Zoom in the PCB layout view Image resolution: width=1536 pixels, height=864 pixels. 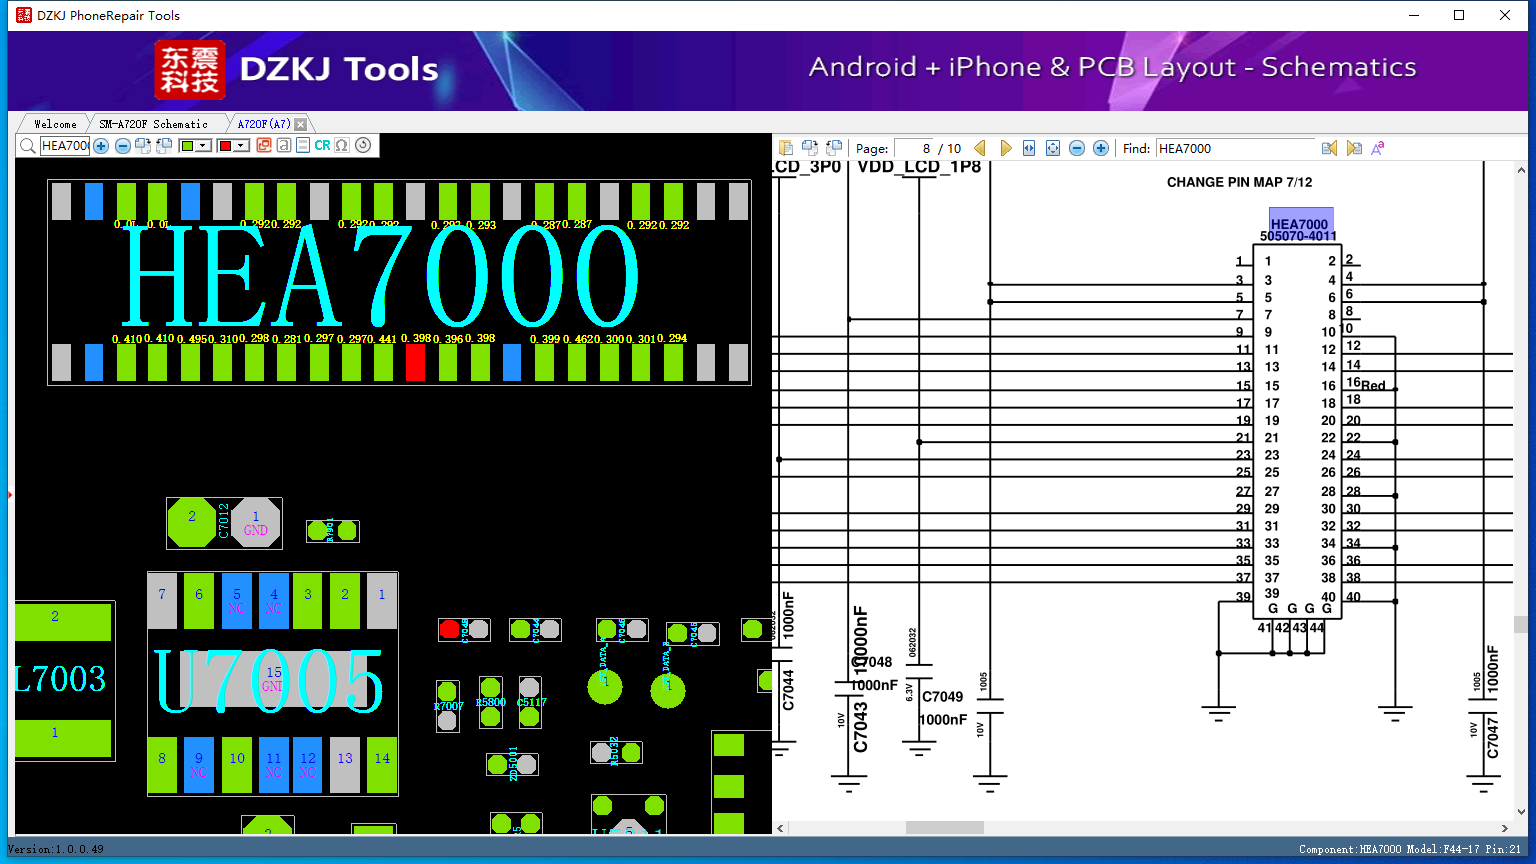coord(101,146)
